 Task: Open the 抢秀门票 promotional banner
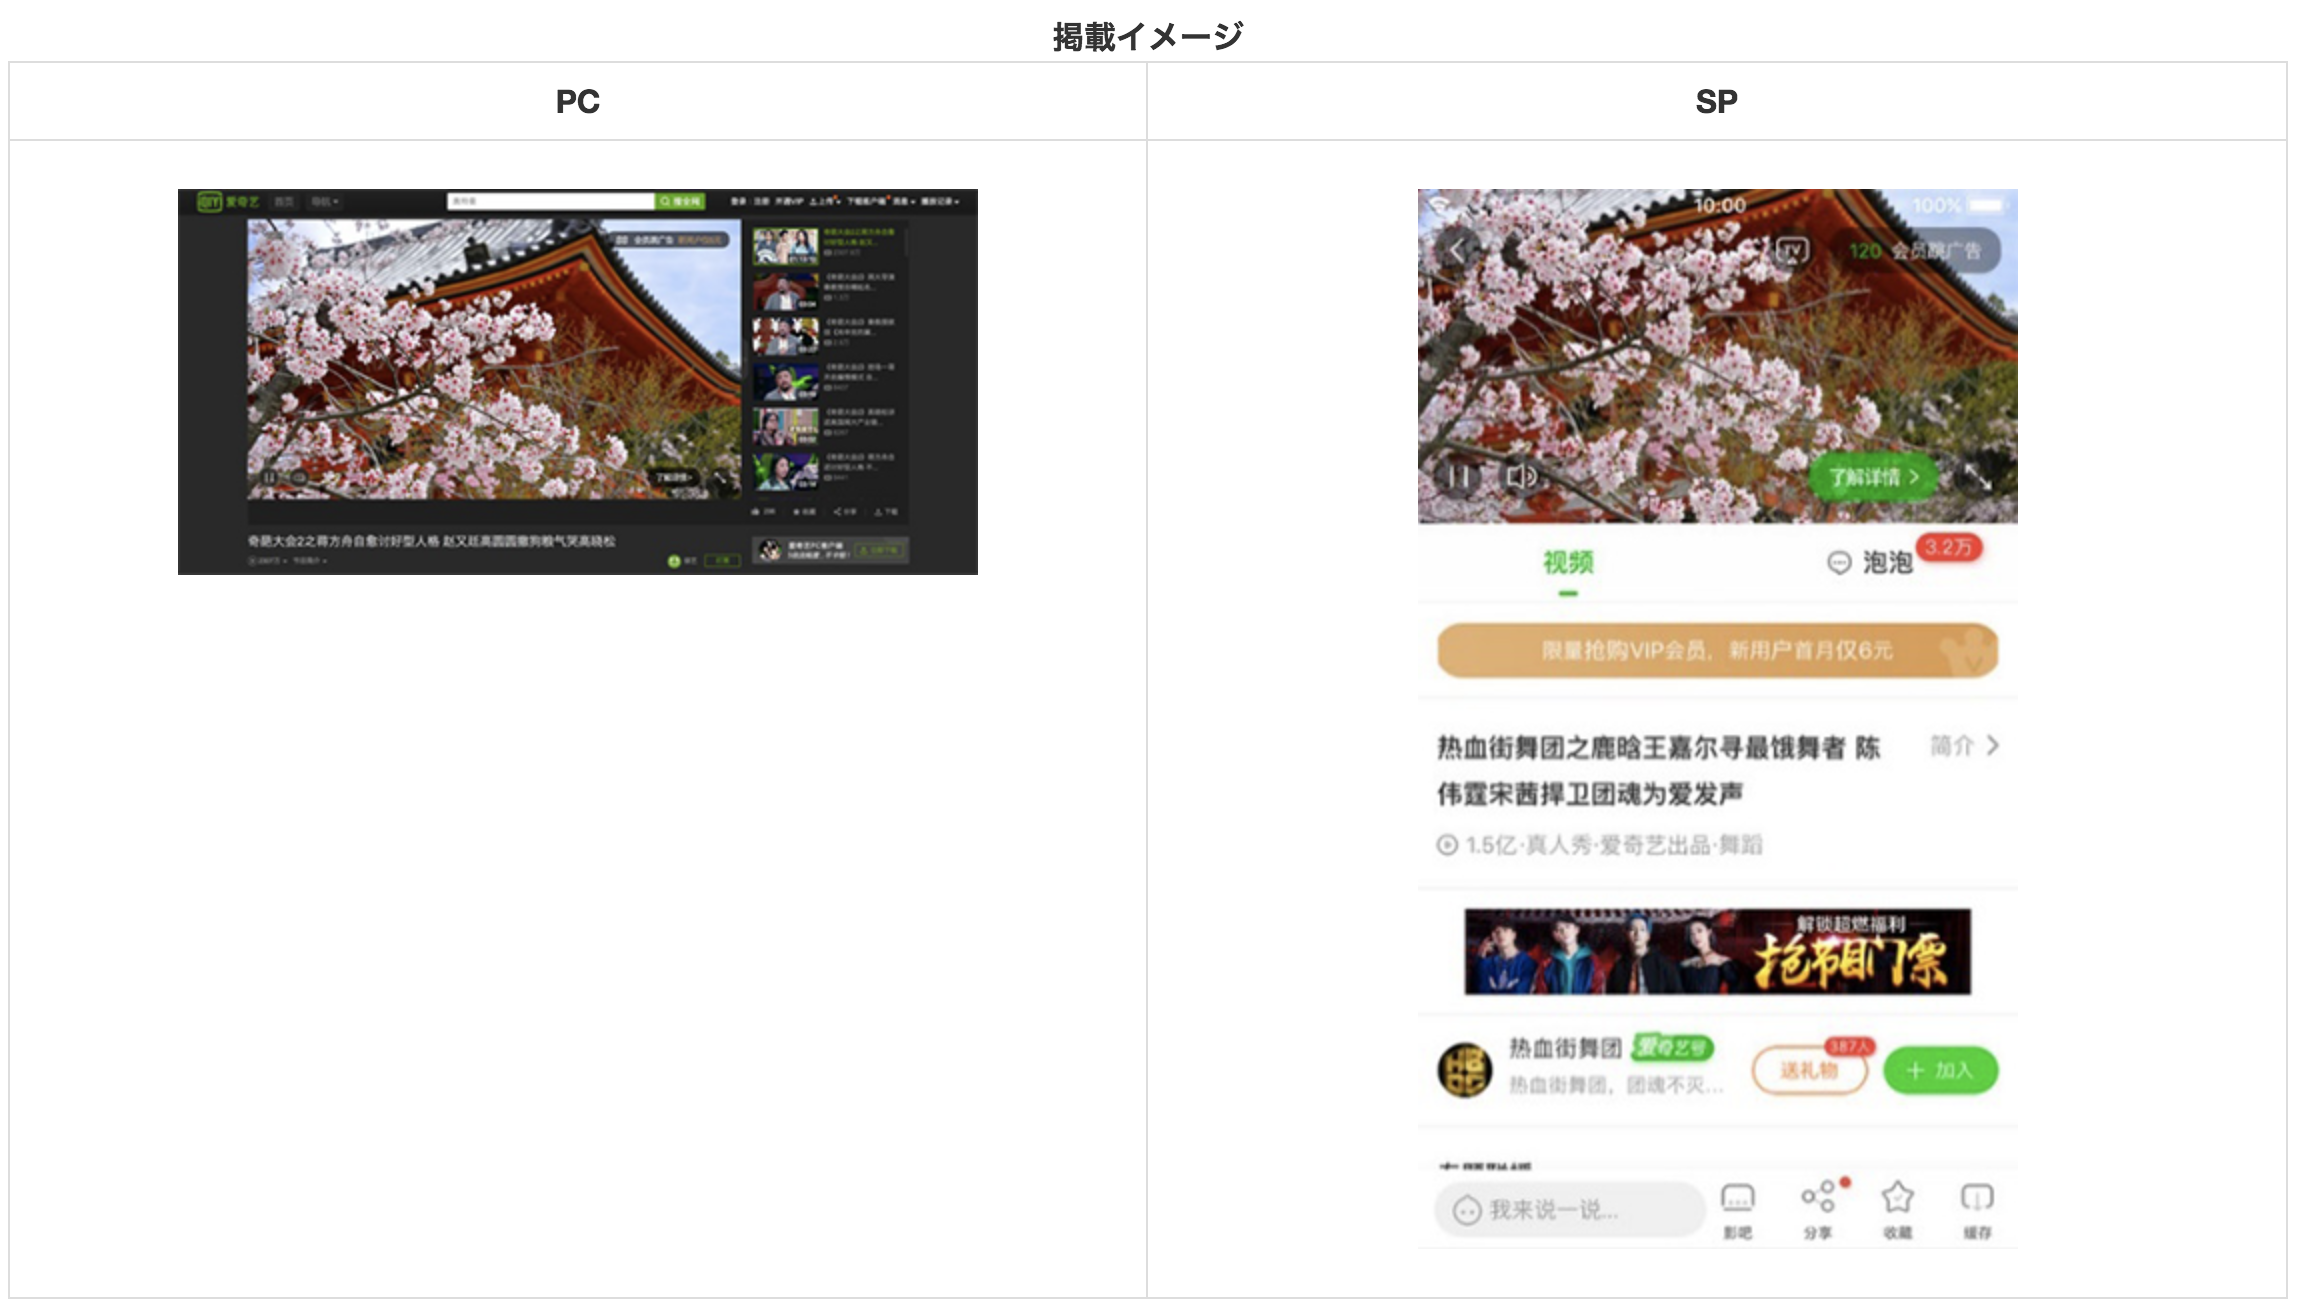(x=1717, y=951)
